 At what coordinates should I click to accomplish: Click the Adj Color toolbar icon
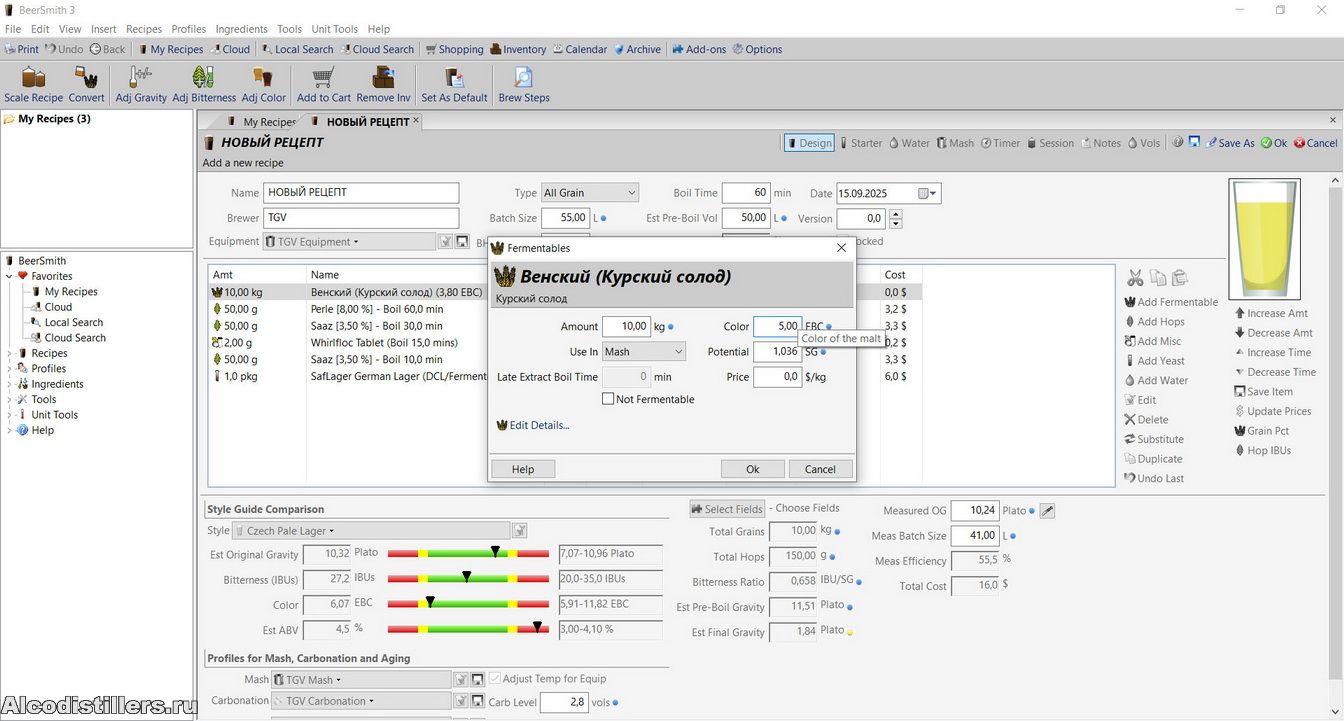(263, 79)
